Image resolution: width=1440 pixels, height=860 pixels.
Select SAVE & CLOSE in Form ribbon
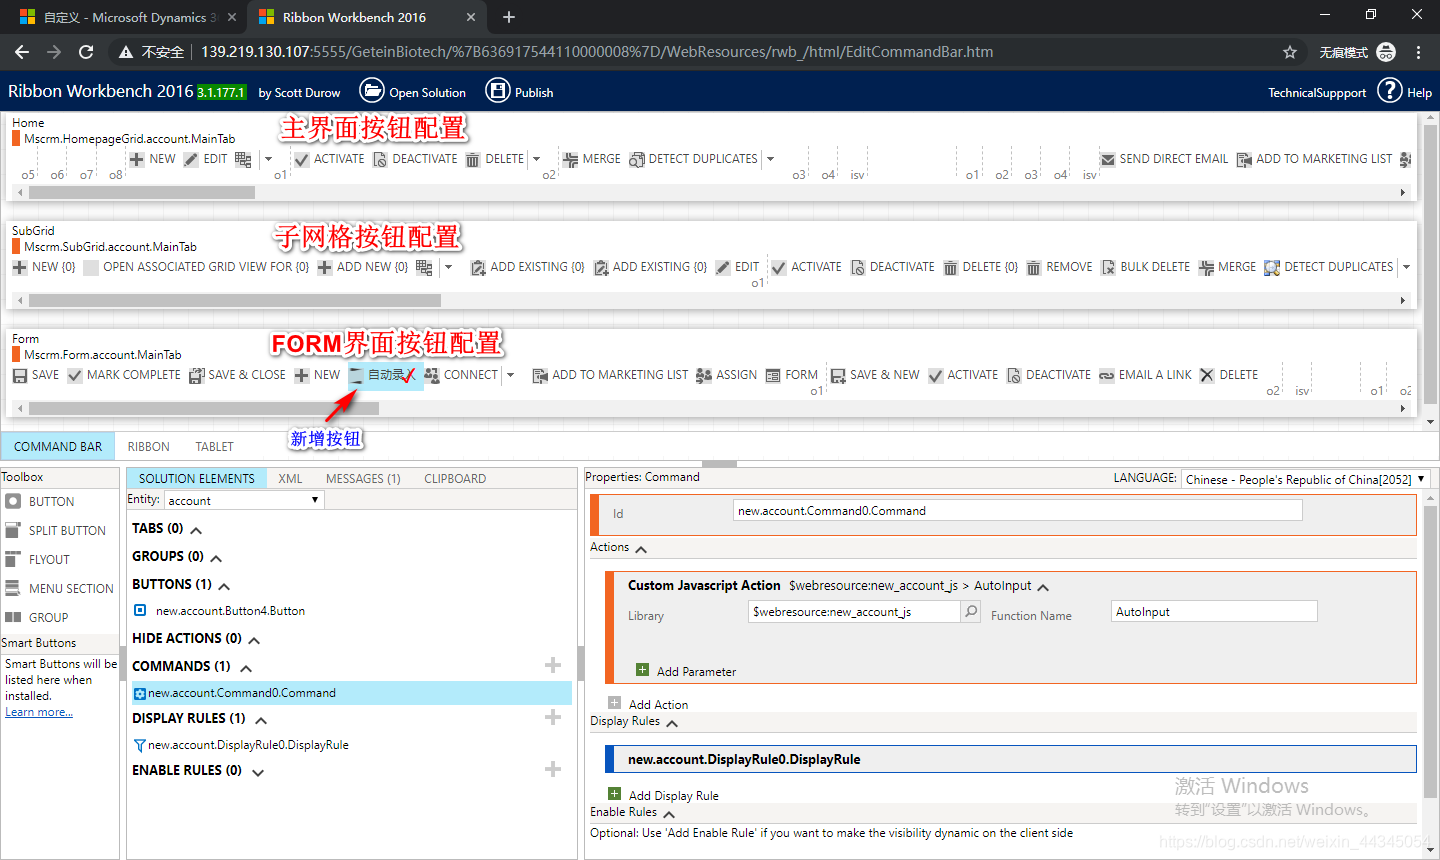(237, 375)
